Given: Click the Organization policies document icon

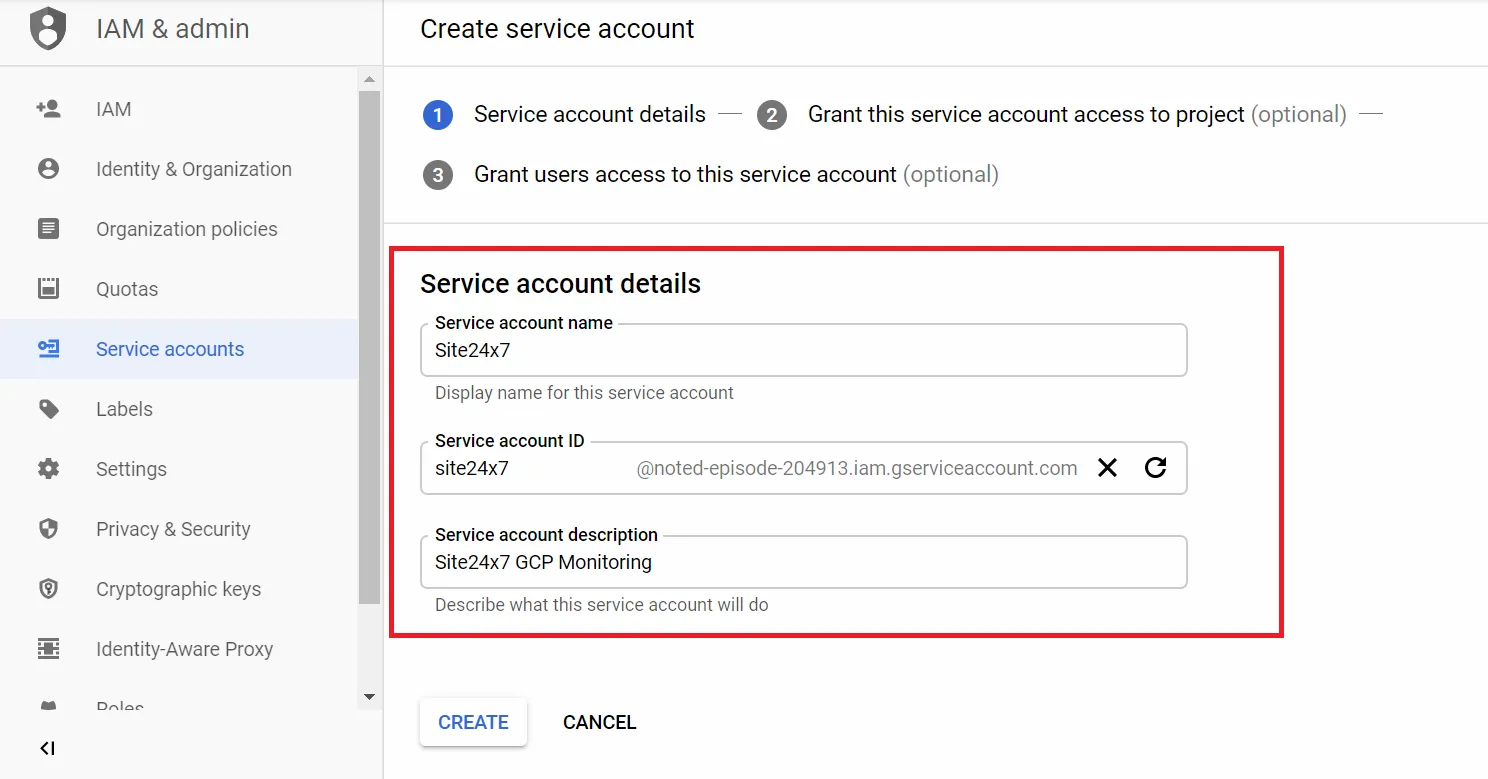Looking at the screenshot, I should 48,229.
